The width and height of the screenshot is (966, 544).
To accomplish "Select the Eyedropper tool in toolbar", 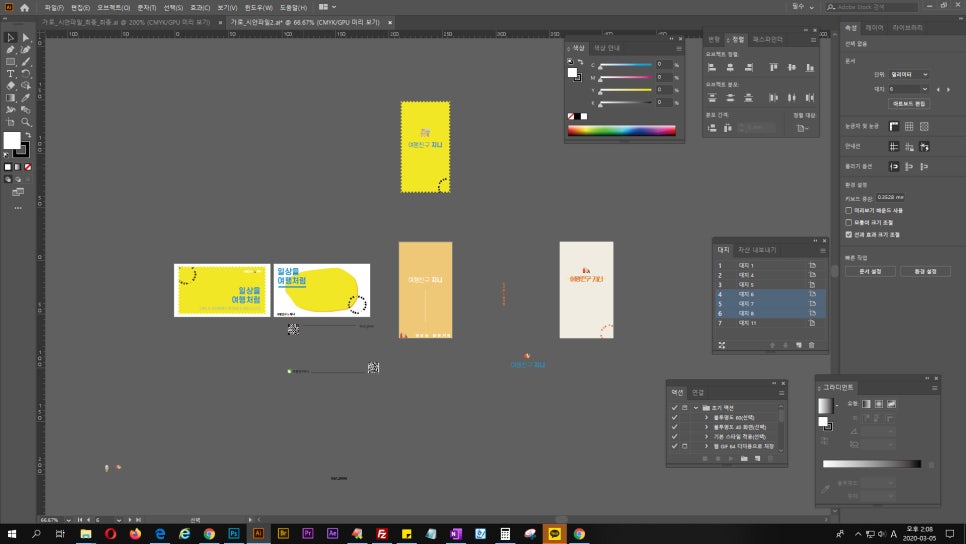I will pyautogui.click(x=26, y=97).
